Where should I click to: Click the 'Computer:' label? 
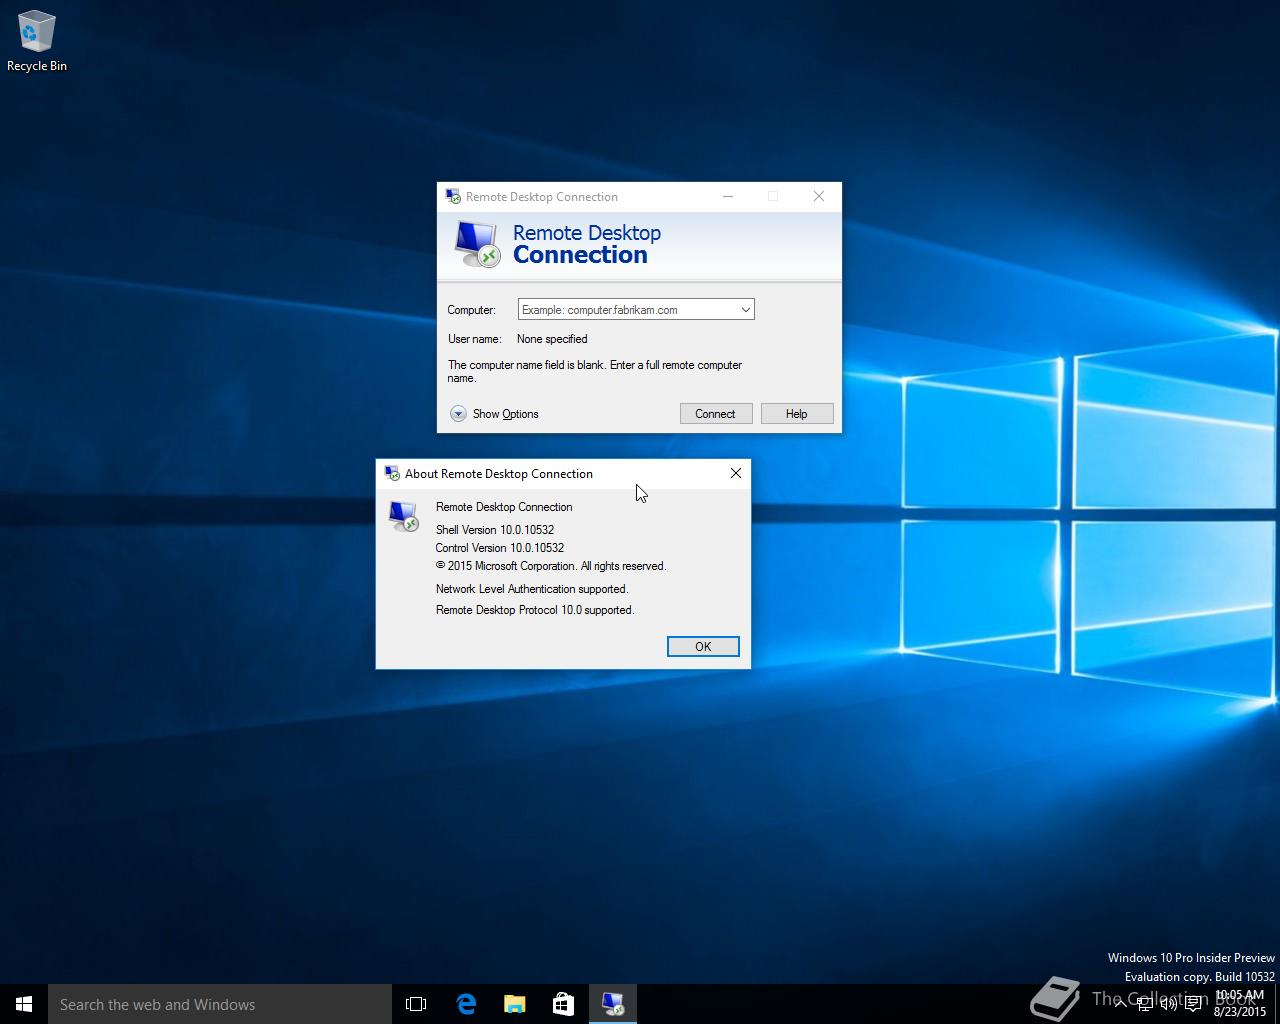pos(471,310)
